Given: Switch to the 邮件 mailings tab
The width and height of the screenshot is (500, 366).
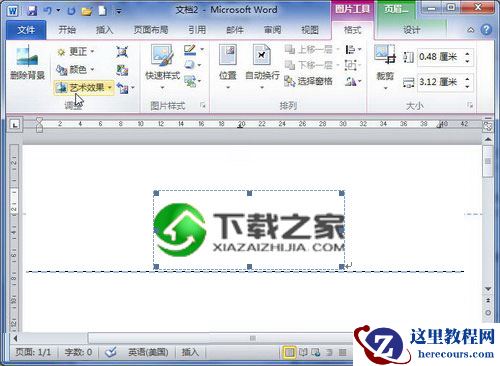Looking at the screenshot, I should (235, 30).
